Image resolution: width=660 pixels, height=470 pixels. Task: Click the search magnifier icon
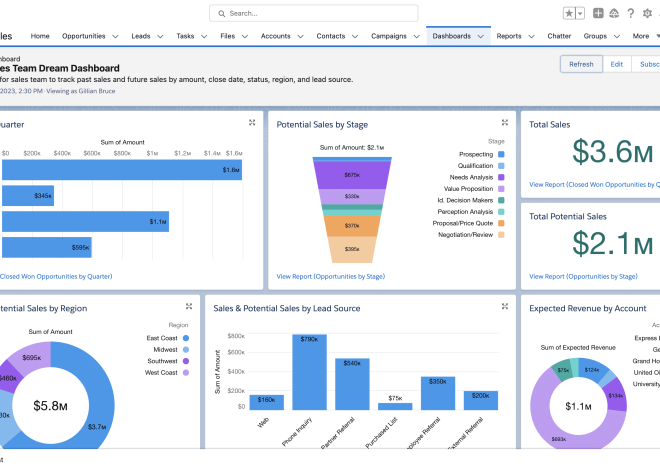click(221, 13)
